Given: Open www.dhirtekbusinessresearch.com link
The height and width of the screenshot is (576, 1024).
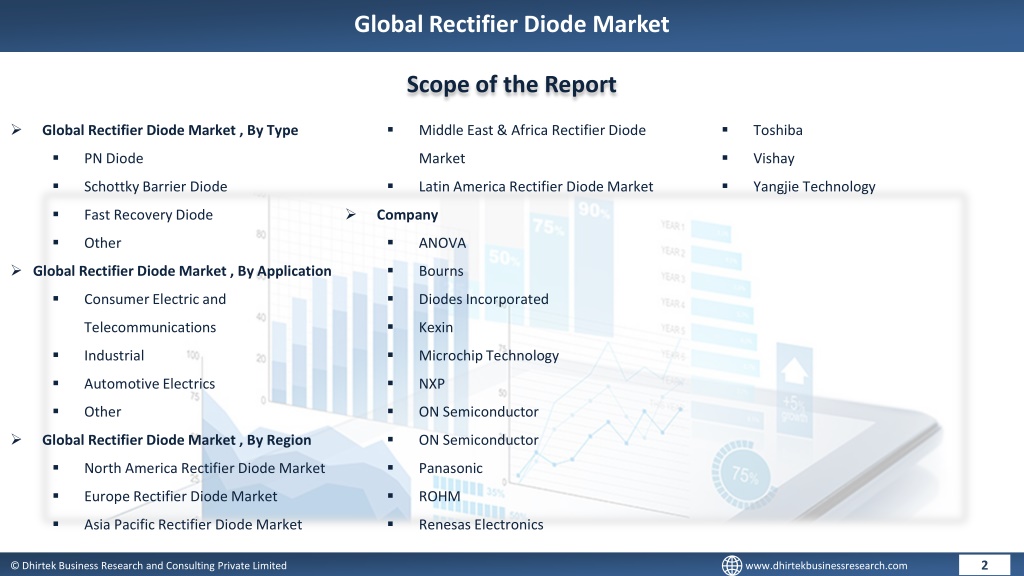Looking at the screenshot, I should pos(826,566).
